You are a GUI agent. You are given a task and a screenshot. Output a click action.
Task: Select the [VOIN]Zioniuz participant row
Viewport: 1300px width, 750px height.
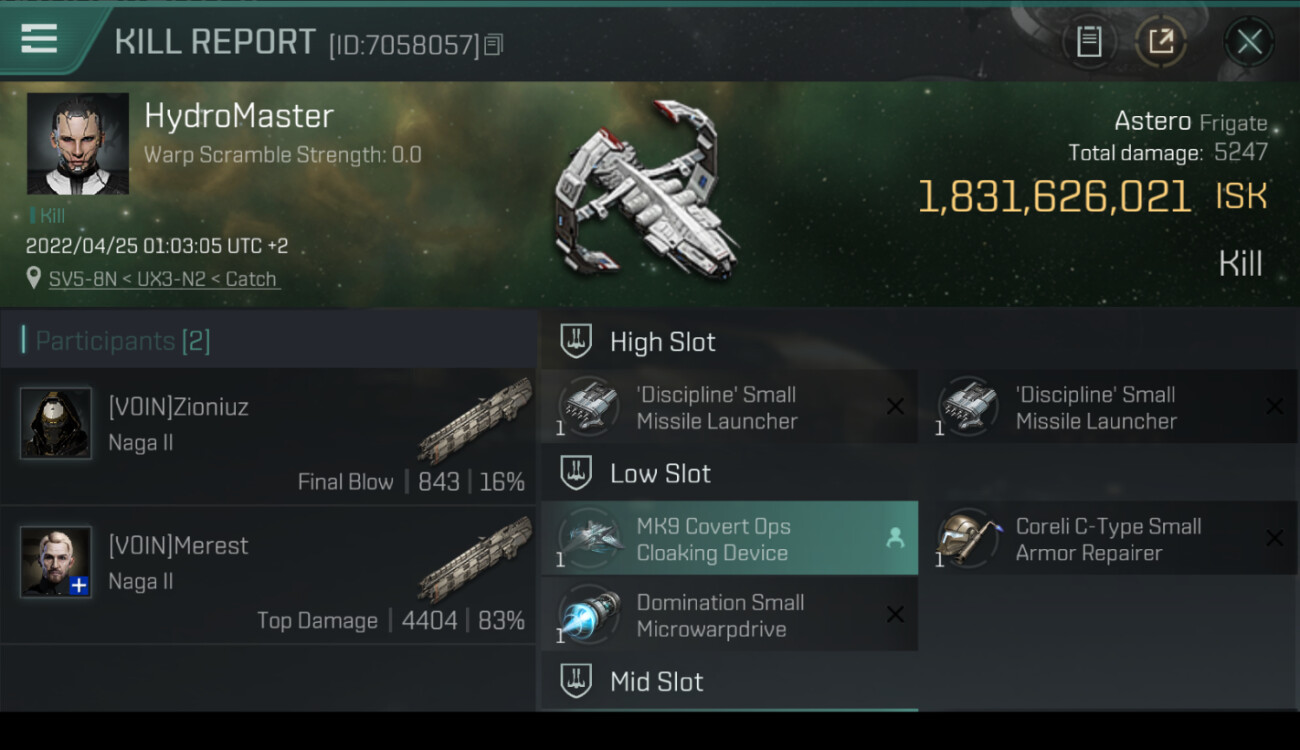268,436
